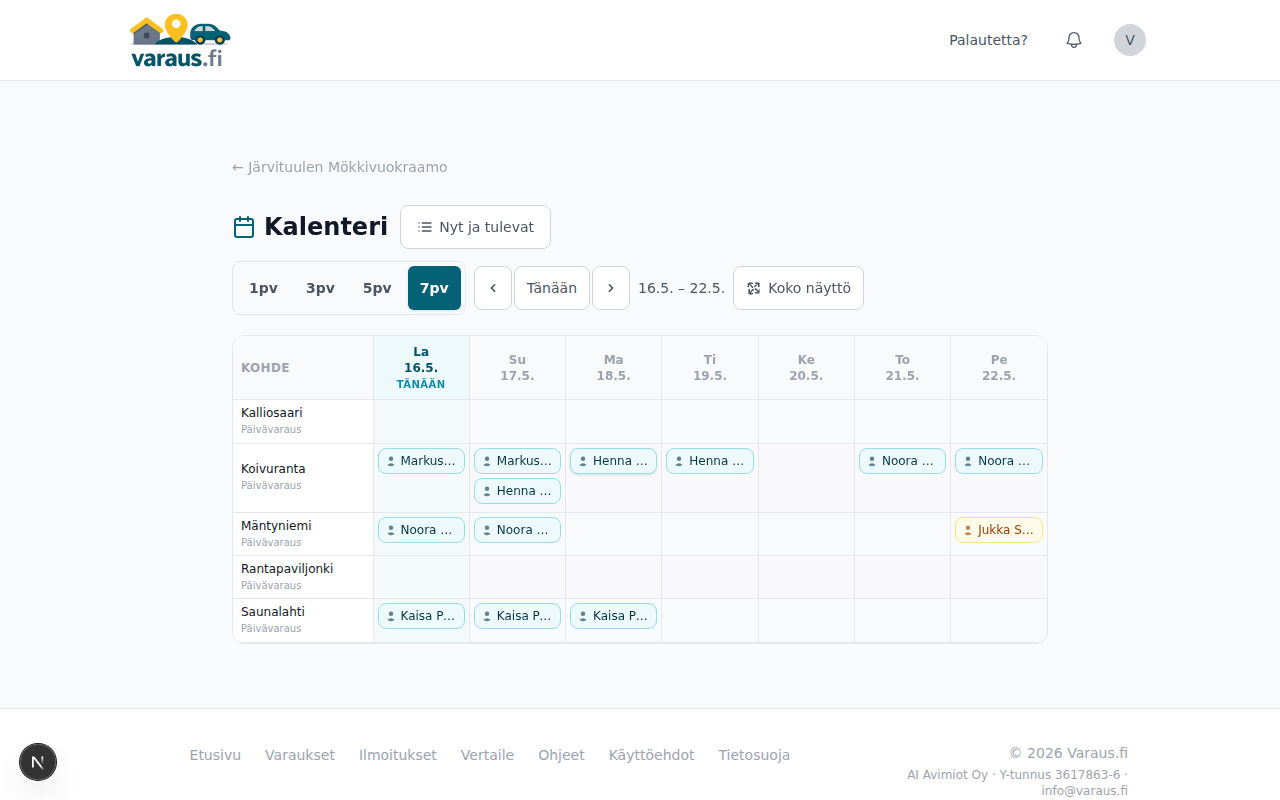The image size is (1280, 800).
Task: Open Markus booking for Koivuranta on La 16.5.
Action: coord(421,461)
